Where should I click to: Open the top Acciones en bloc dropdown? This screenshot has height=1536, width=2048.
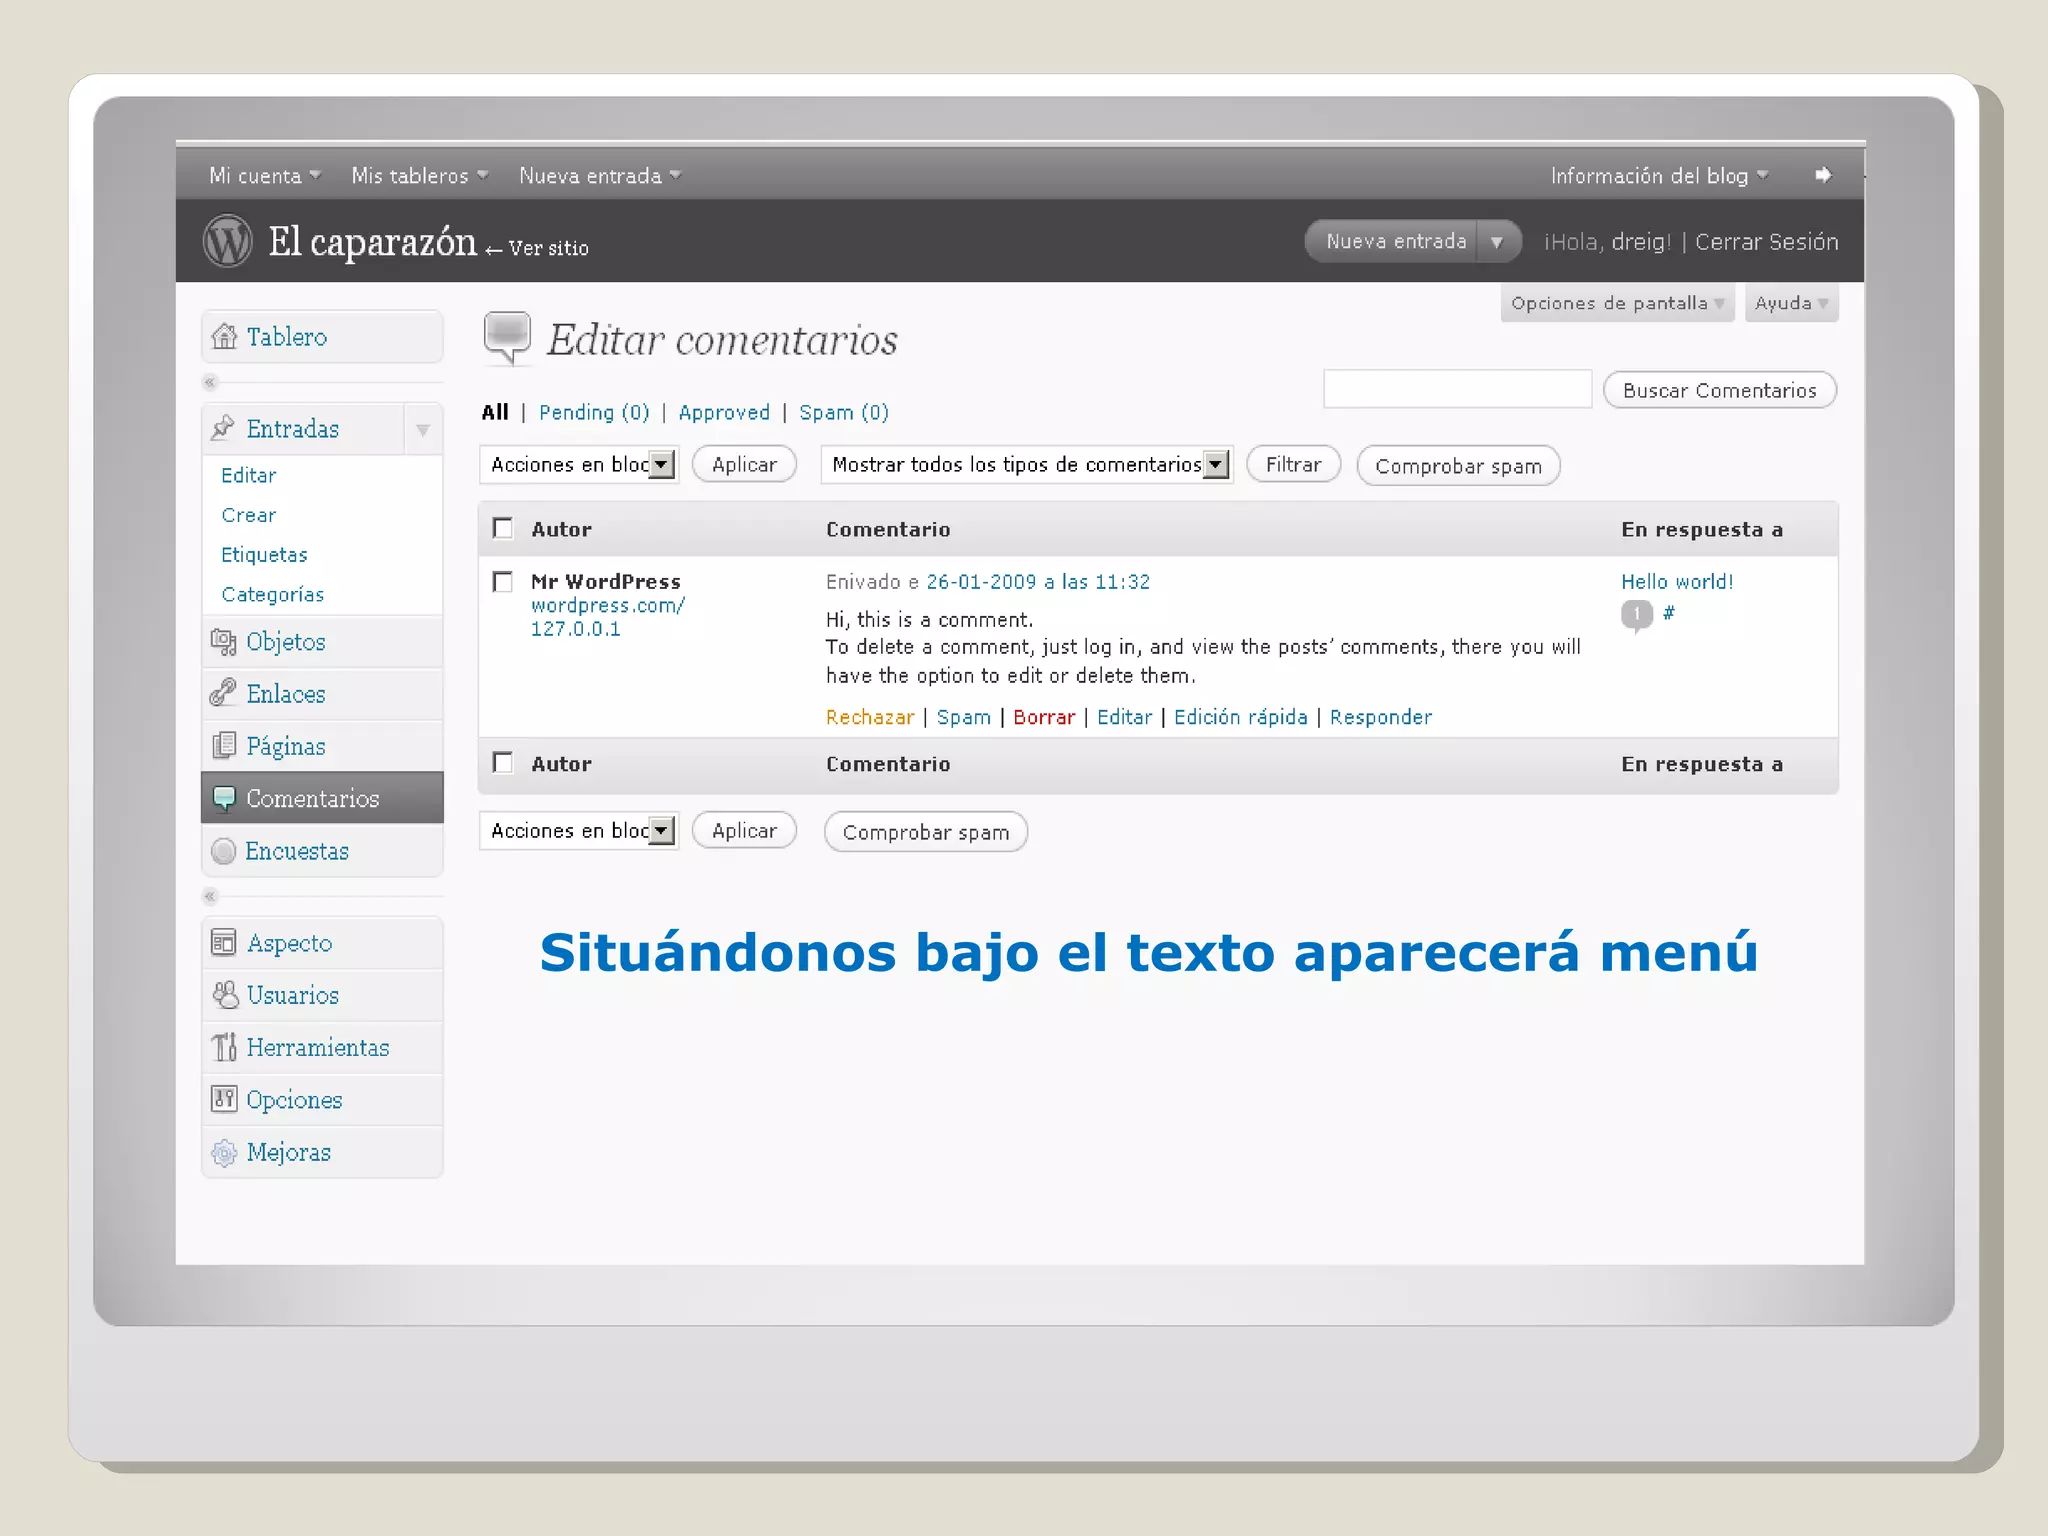pos(579,464)
